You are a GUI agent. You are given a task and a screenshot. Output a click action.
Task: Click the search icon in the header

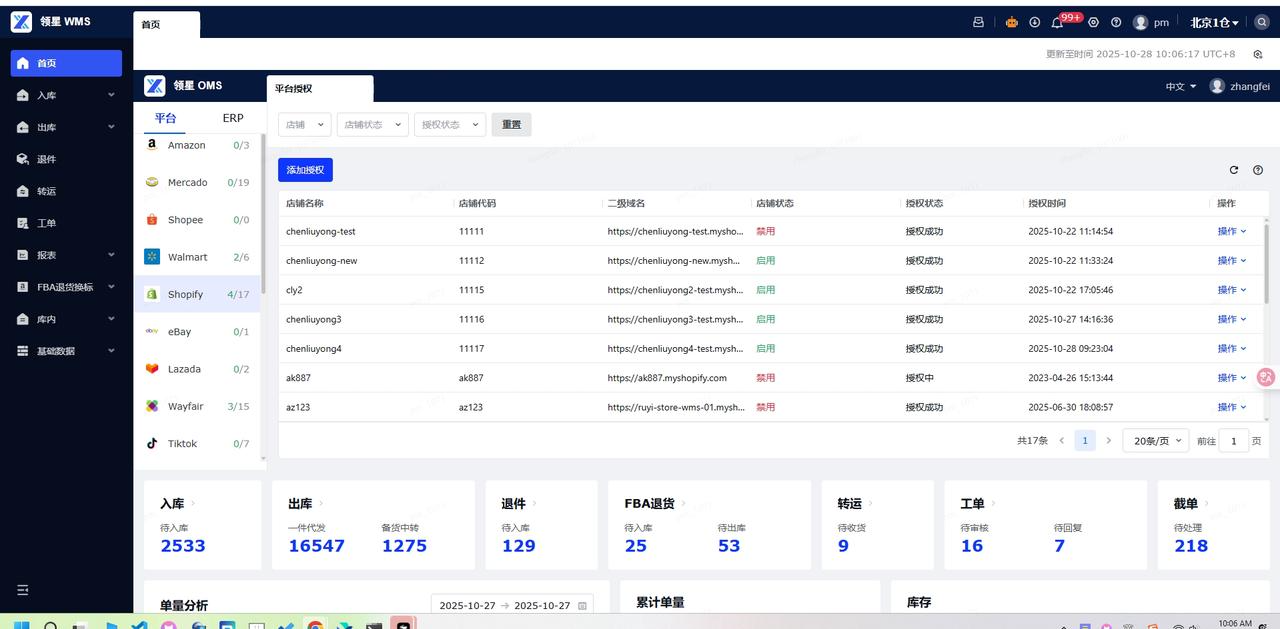(x=1262, y=22)
